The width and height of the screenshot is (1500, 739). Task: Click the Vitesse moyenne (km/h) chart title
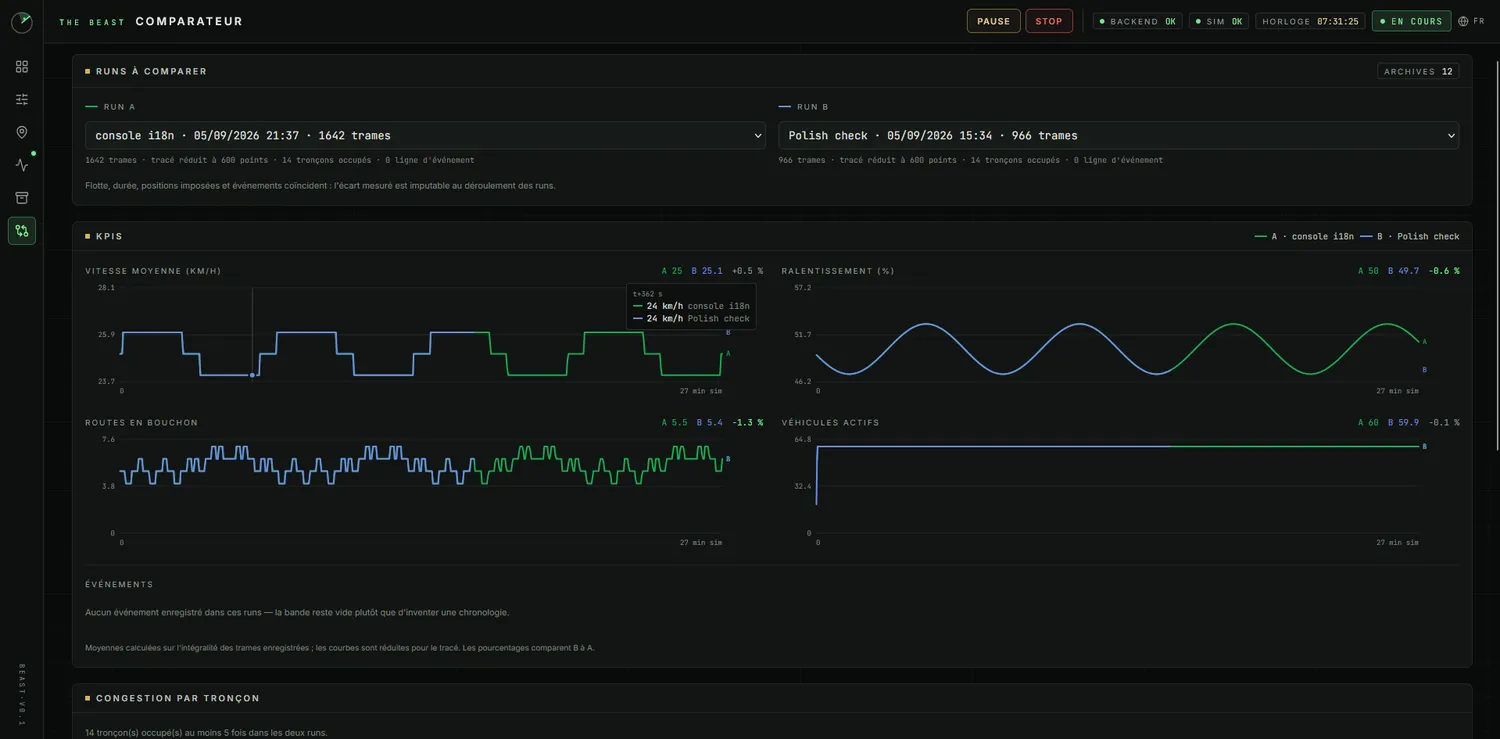pyautogui.click(x=153, y=271)
